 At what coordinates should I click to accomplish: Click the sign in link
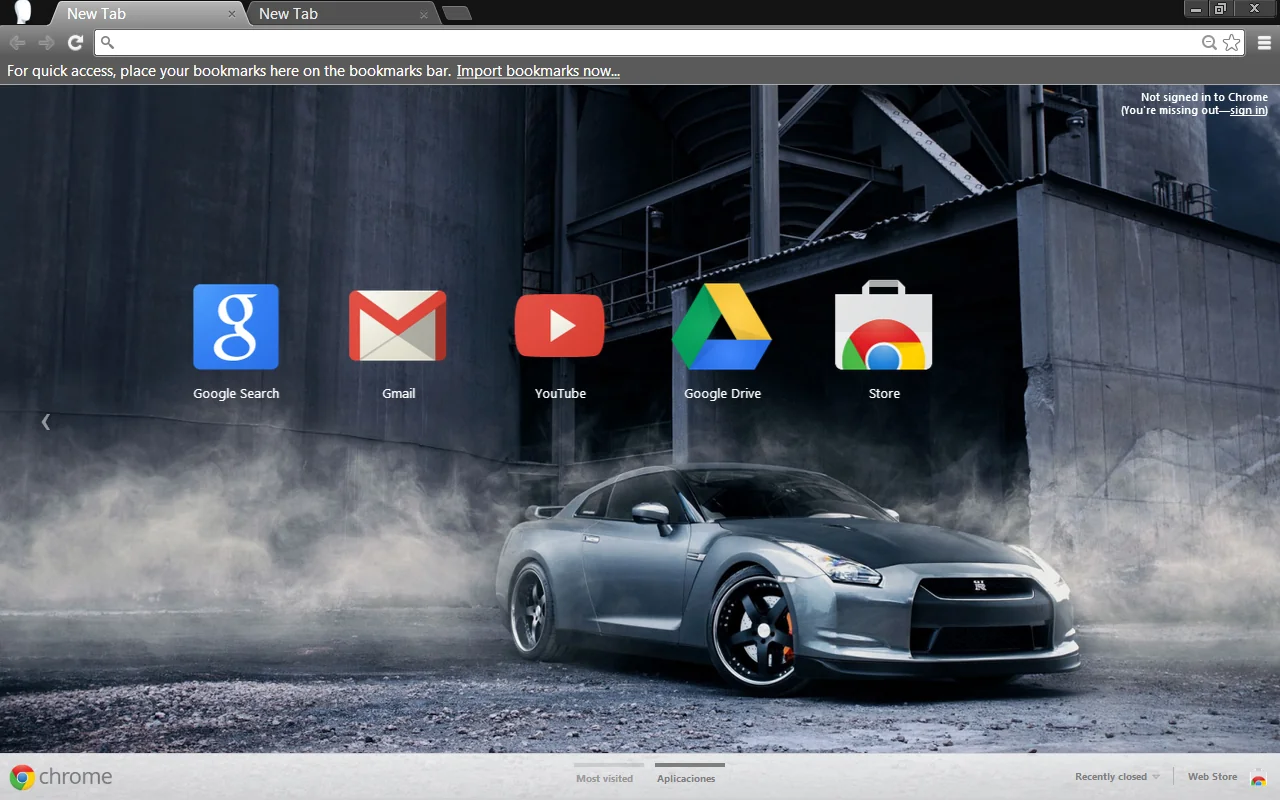[x=1247, y=110]
